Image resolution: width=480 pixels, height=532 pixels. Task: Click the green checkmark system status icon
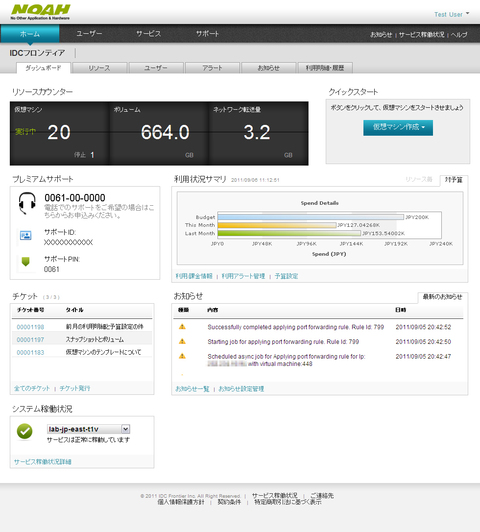25,432
